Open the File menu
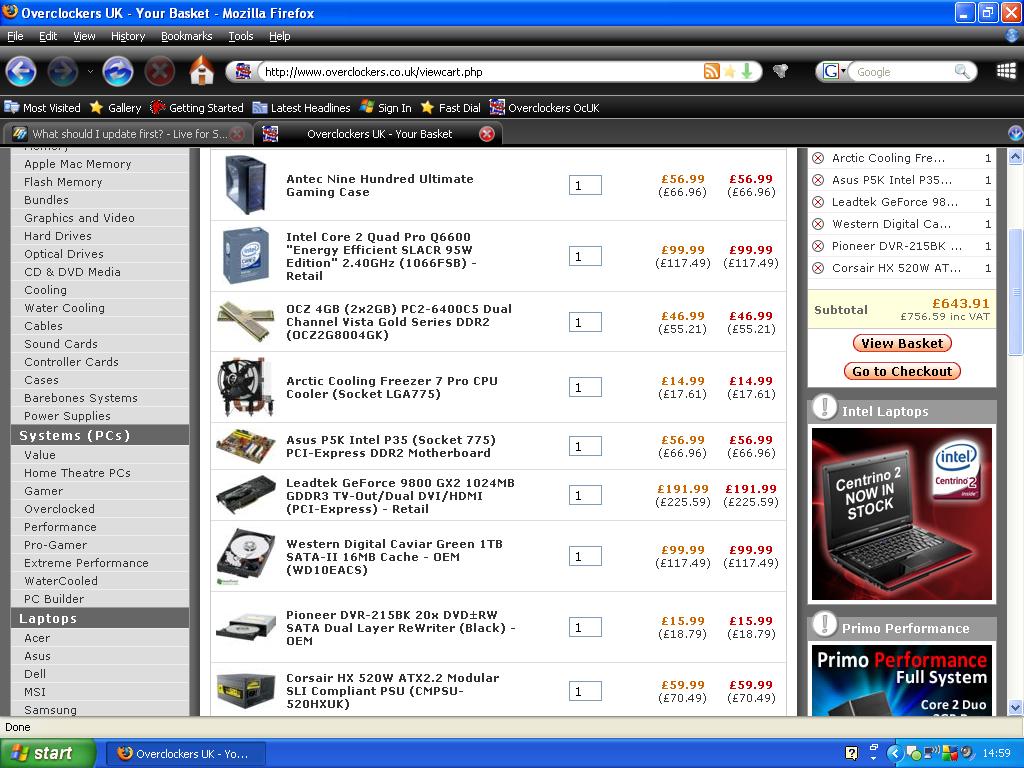The image size is (1024, 768). click(x=15, y=36)
